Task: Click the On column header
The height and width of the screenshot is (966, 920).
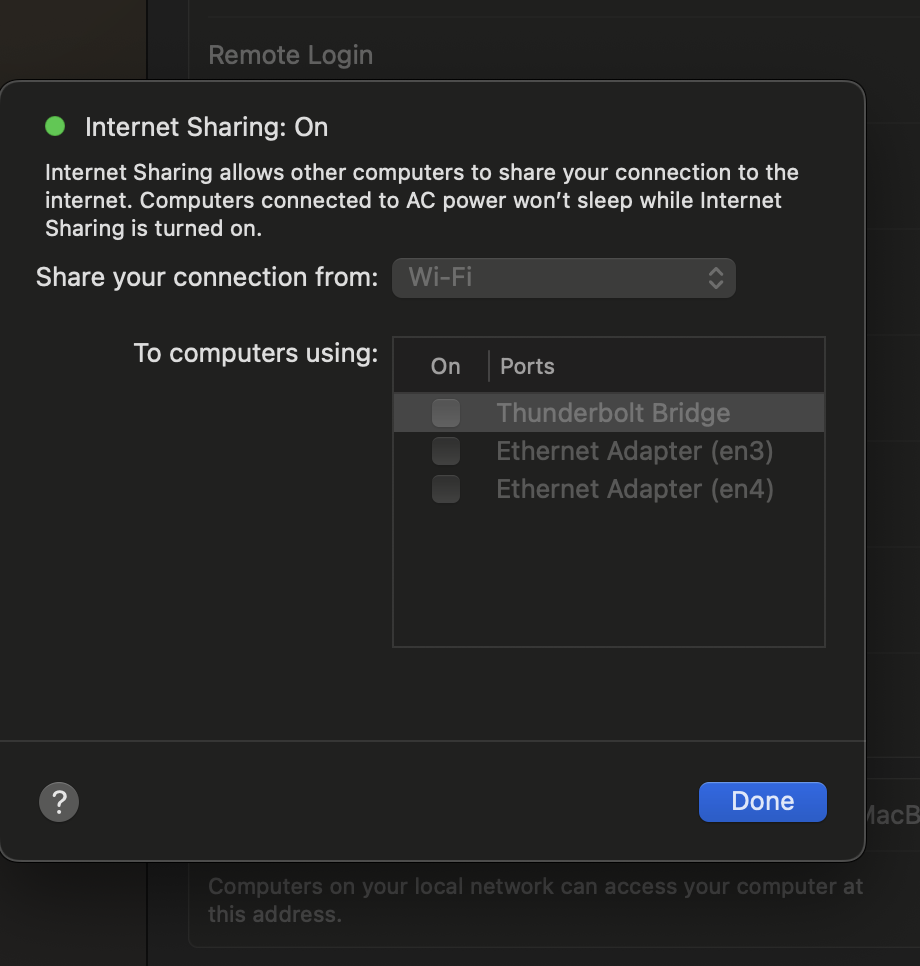Action: (x=445, y=366)
